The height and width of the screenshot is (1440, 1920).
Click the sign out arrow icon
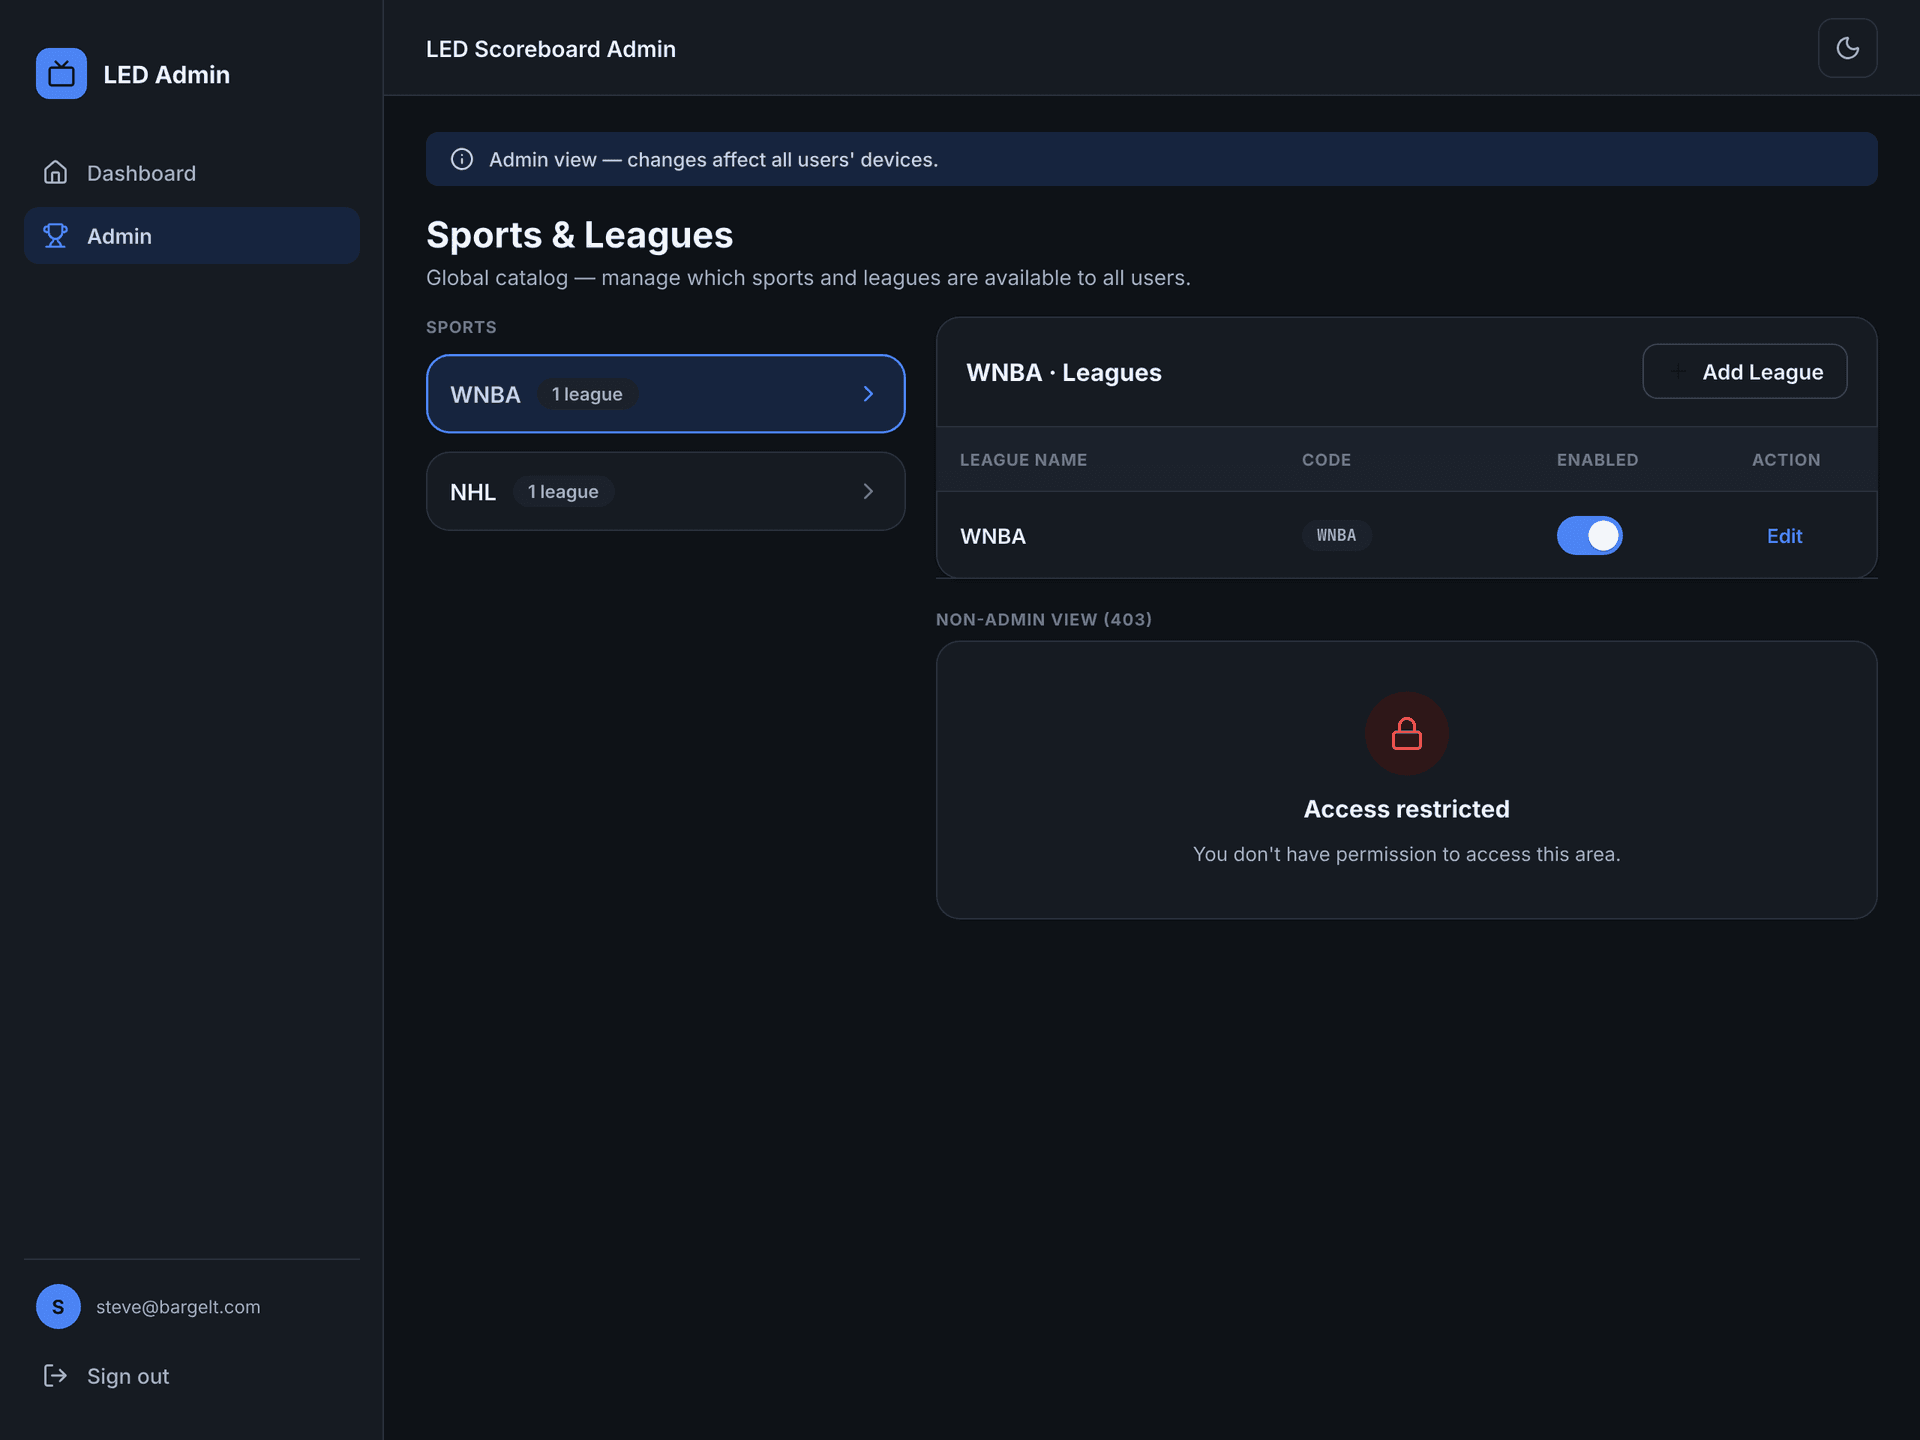pos(56,1376)
